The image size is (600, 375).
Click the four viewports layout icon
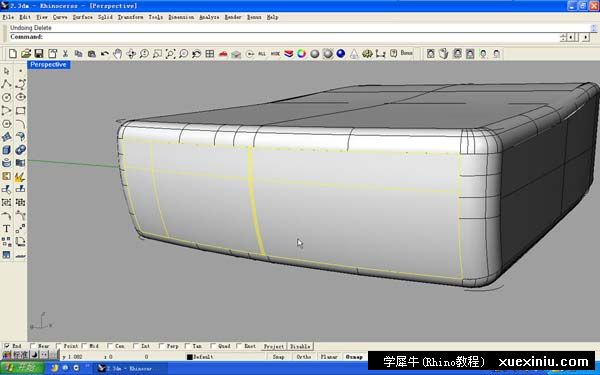tap(210, 54)
